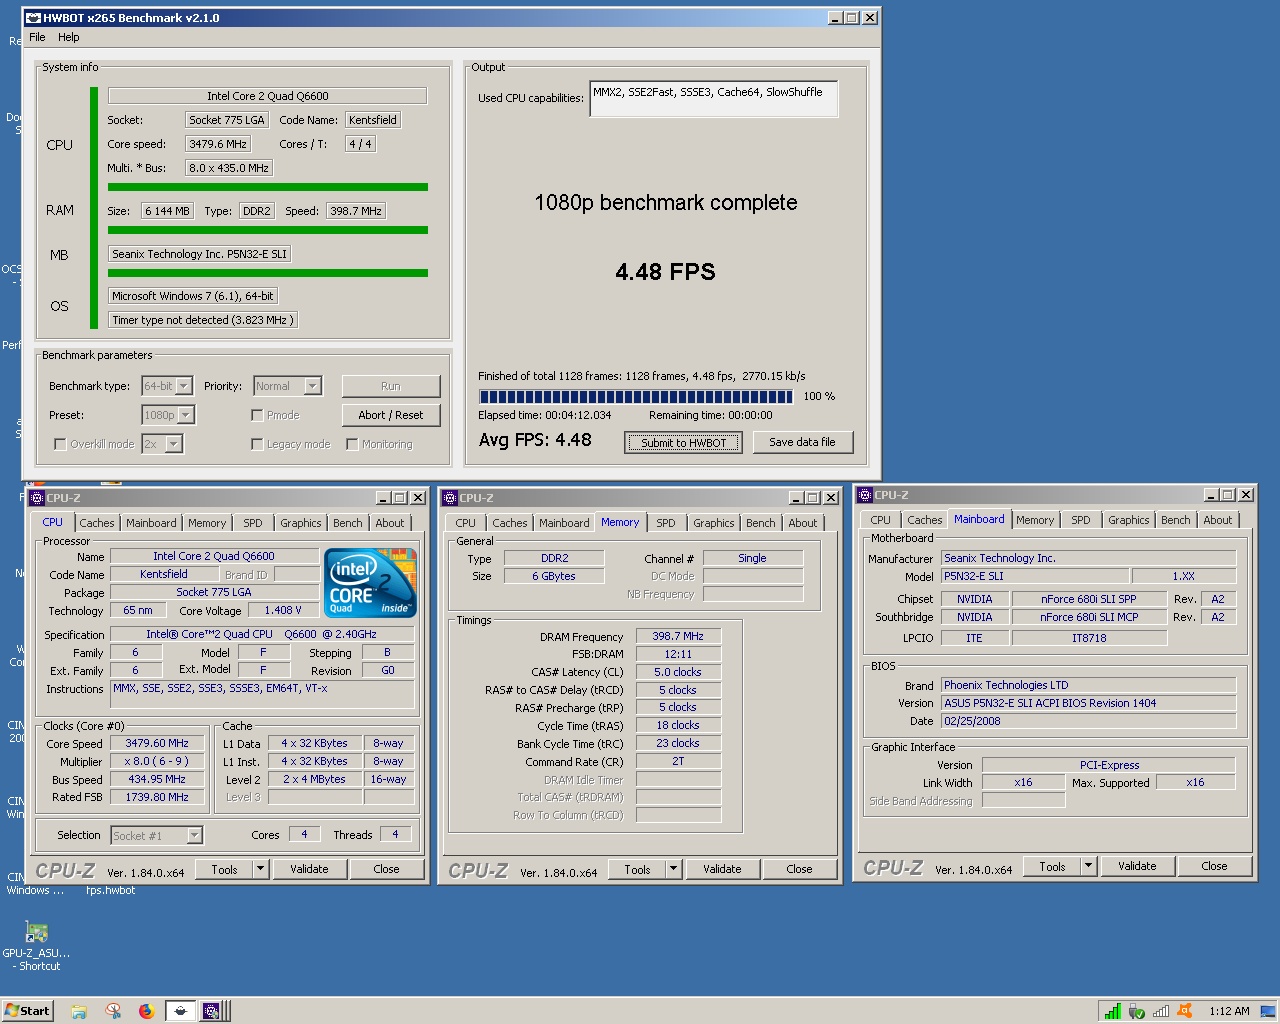Click the orange antivirus tray icon
This screenshot has width=1280, height=1024.
(1185, 1011)
